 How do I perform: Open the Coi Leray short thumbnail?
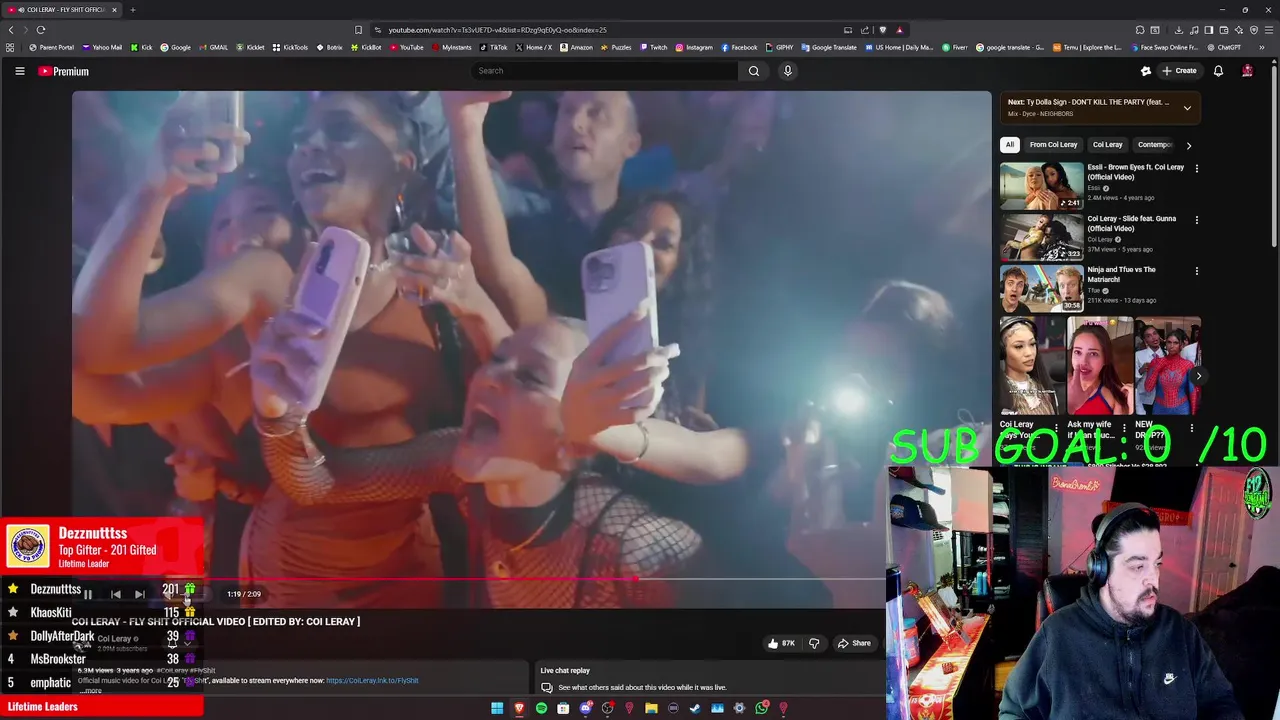(1032, 366)
